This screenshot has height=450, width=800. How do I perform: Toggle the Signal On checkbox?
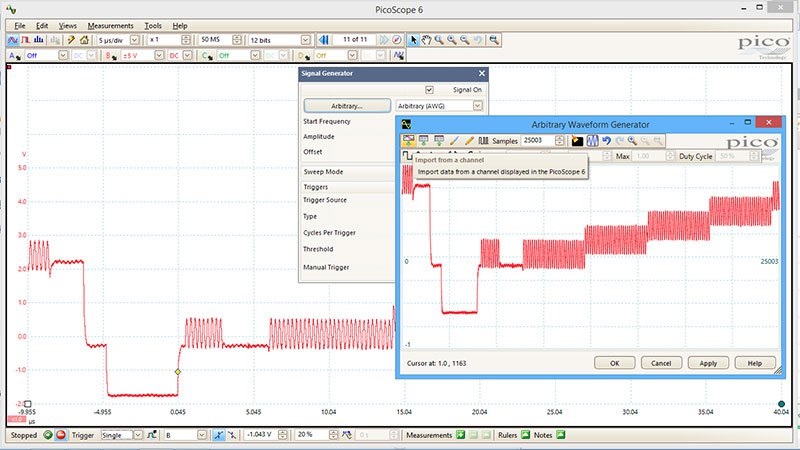430,89
